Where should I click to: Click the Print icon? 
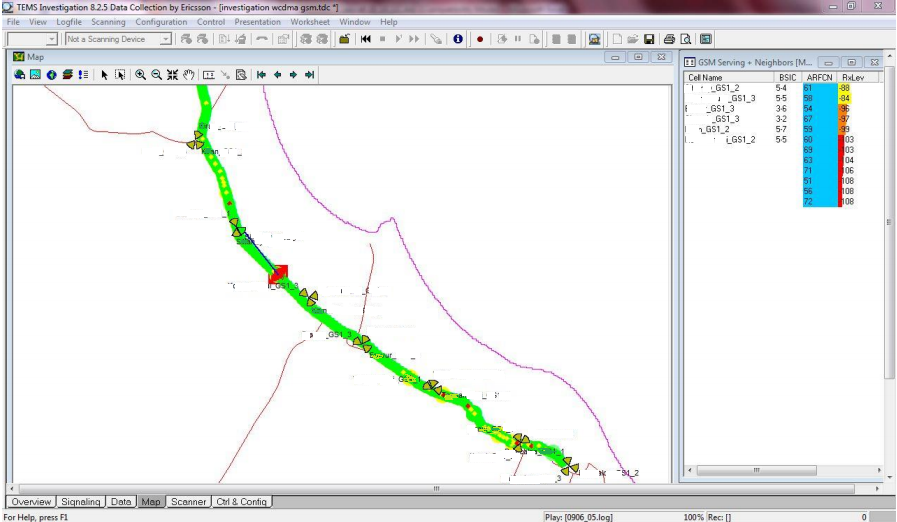click(669, 39)
